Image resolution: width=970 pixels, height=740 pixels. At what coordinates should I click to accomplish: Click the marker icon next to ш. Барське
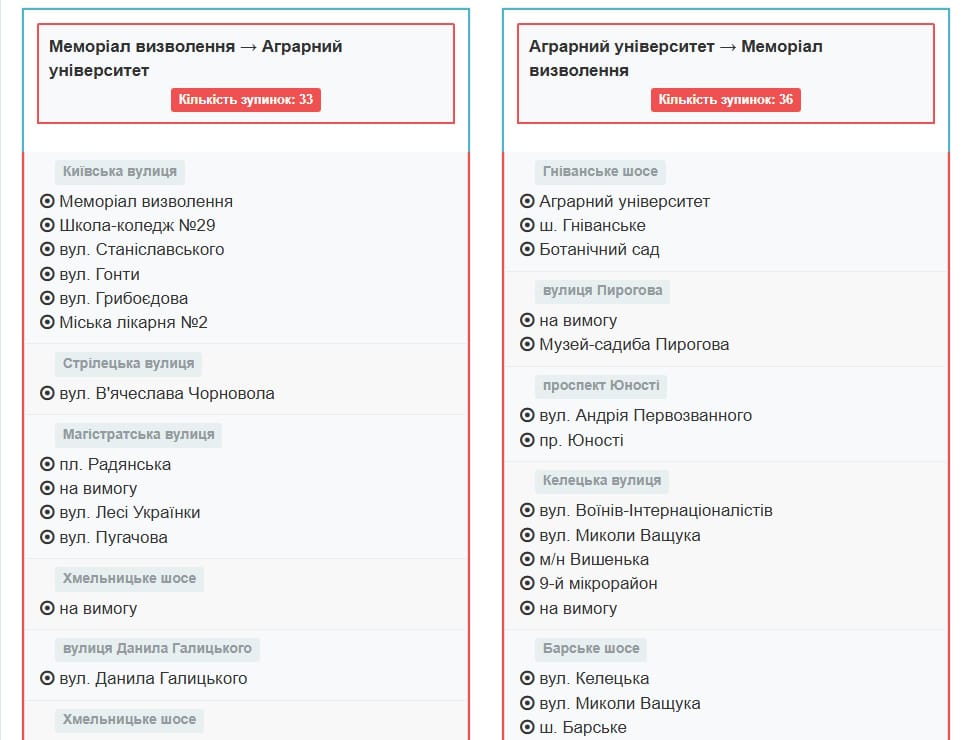(527, 727)
